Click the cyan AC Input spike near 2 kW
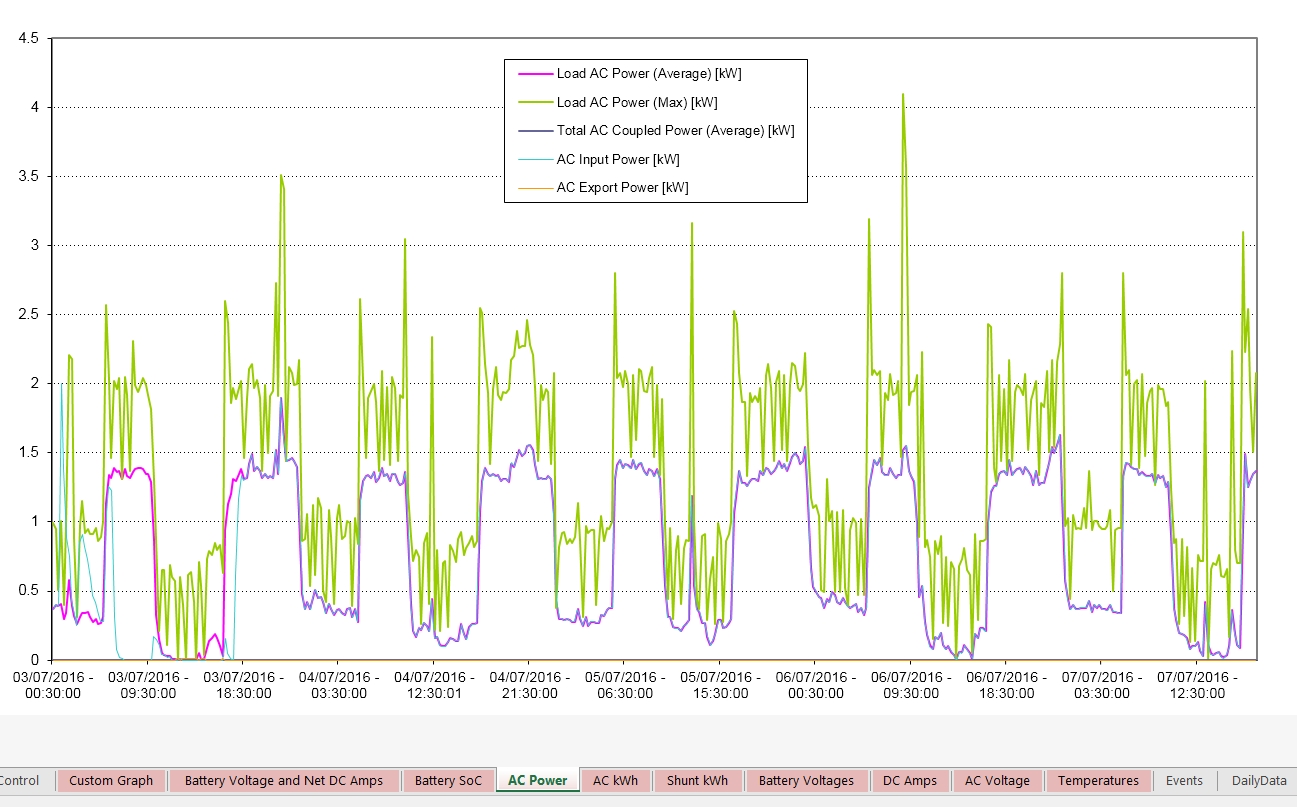1297x807 pixels. tap(62, 386)
